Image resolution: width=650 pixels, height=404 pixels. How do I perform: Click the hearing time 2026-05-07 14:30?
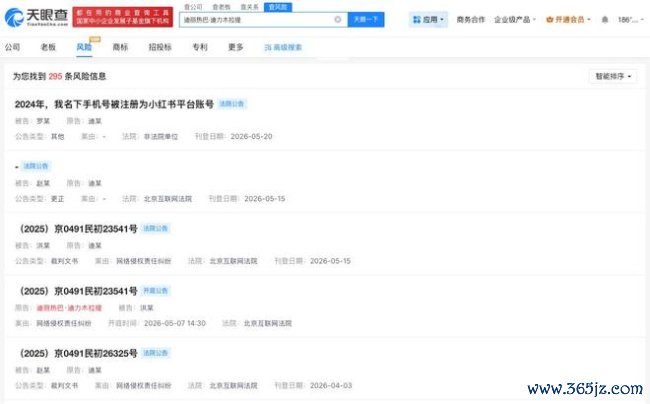click(175, 323)
